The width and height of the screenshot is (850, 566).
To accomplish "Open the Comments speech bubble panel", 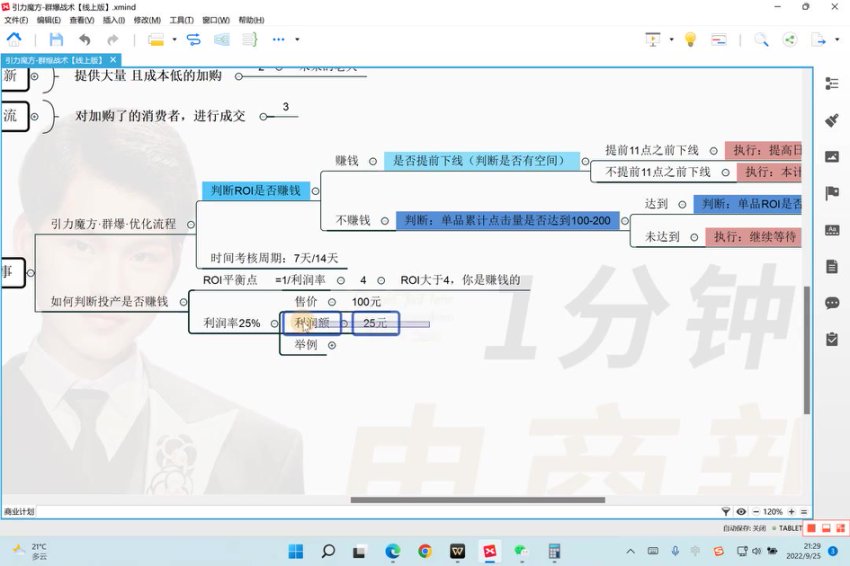I will [831, 303].
